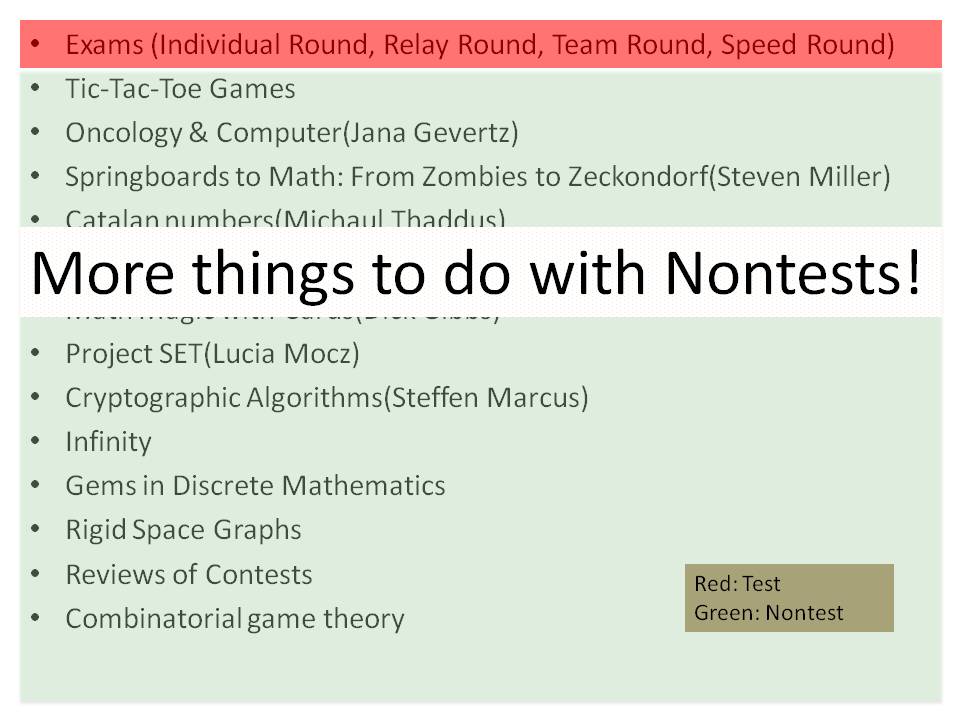Select the Combinatorial game theory line
This screenshot has height=720, width=960.
(x=234, y=619)
